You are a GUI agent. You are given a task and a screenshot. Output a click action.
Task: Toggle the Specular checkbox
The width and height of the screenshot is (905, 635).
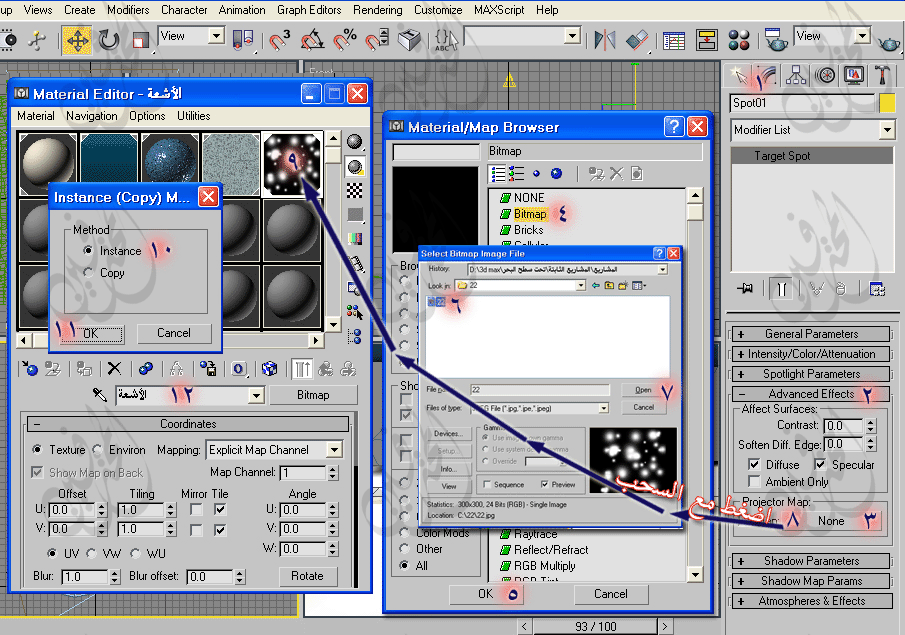click(820, 464)
